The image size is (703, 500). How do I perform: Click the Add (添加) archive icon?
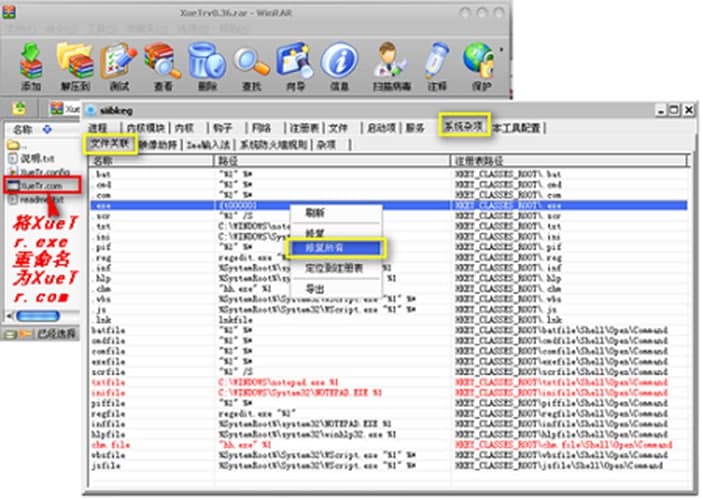tap(31, 63)
